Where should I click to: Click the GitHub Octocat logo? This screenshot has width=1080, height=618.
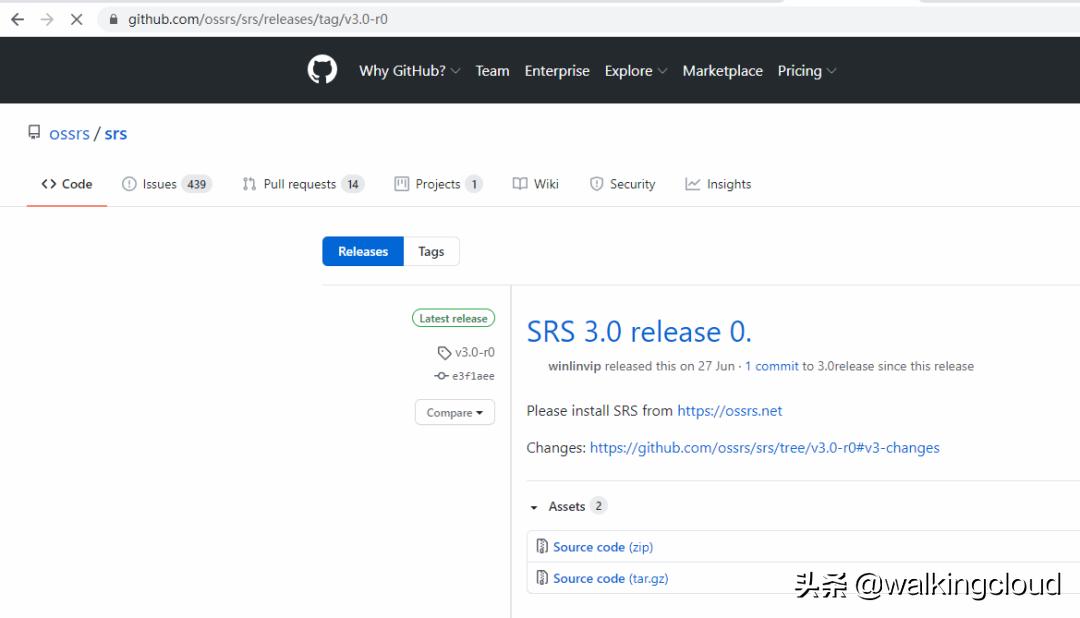322,69
